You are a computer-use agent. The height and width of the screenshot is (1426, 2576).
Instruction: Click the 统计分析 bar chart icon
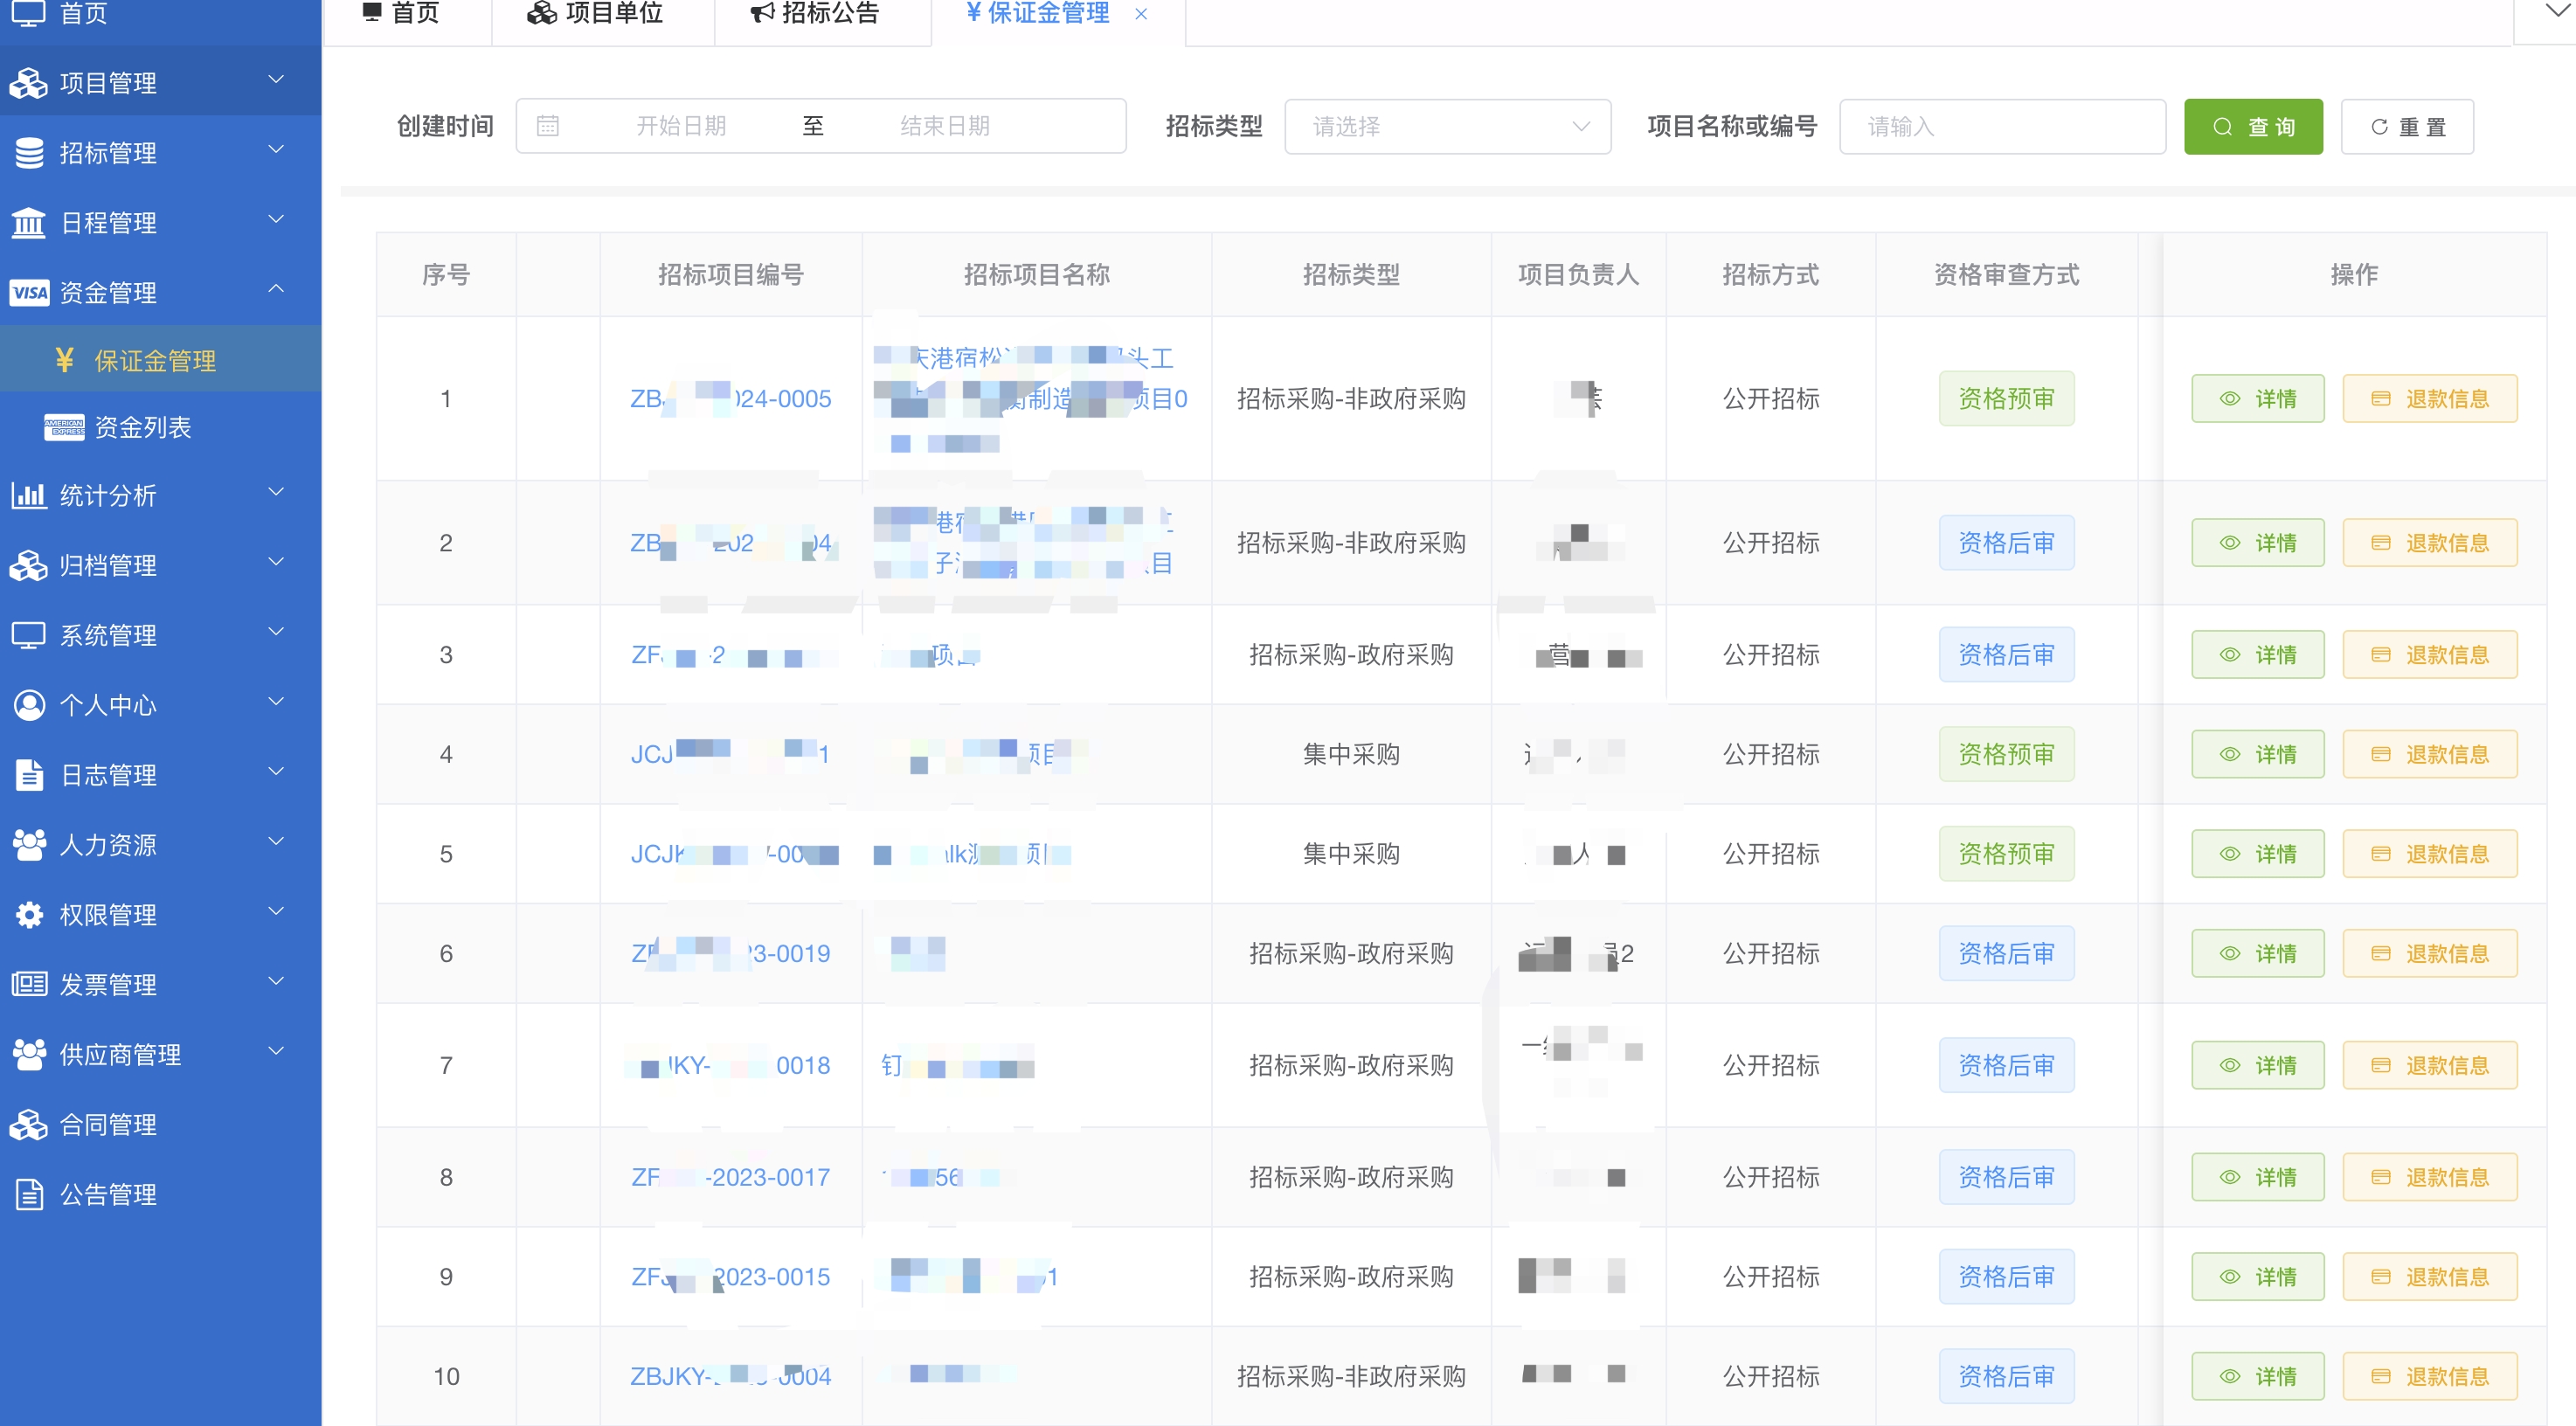29,495
